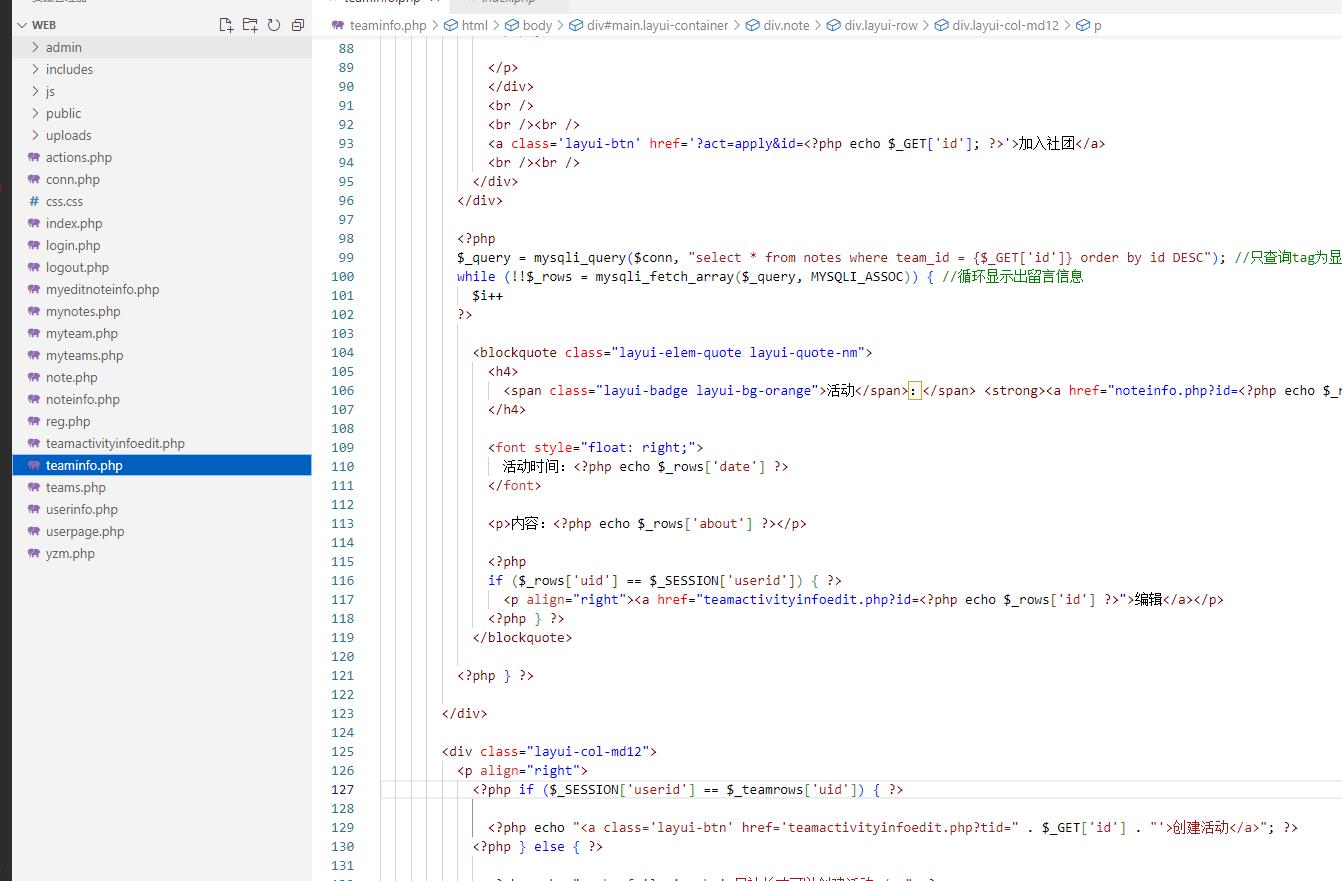This screenshot has width=1342, height=881.
Task: Click the PHP icon beside logout.php
Action: pos(34,267)
